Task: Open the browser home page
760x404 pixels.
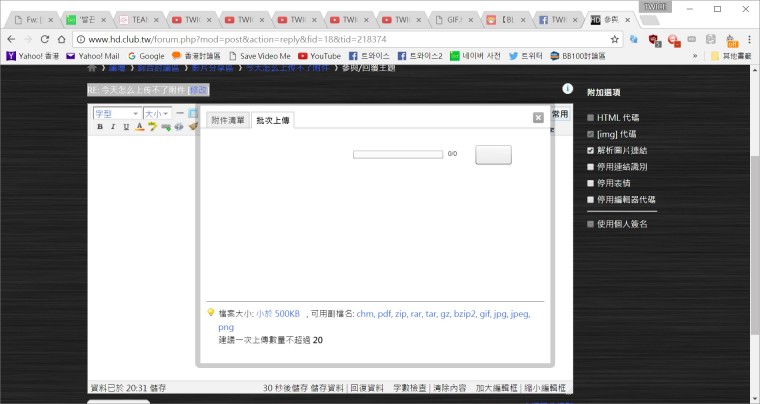Action: (61, 39)
